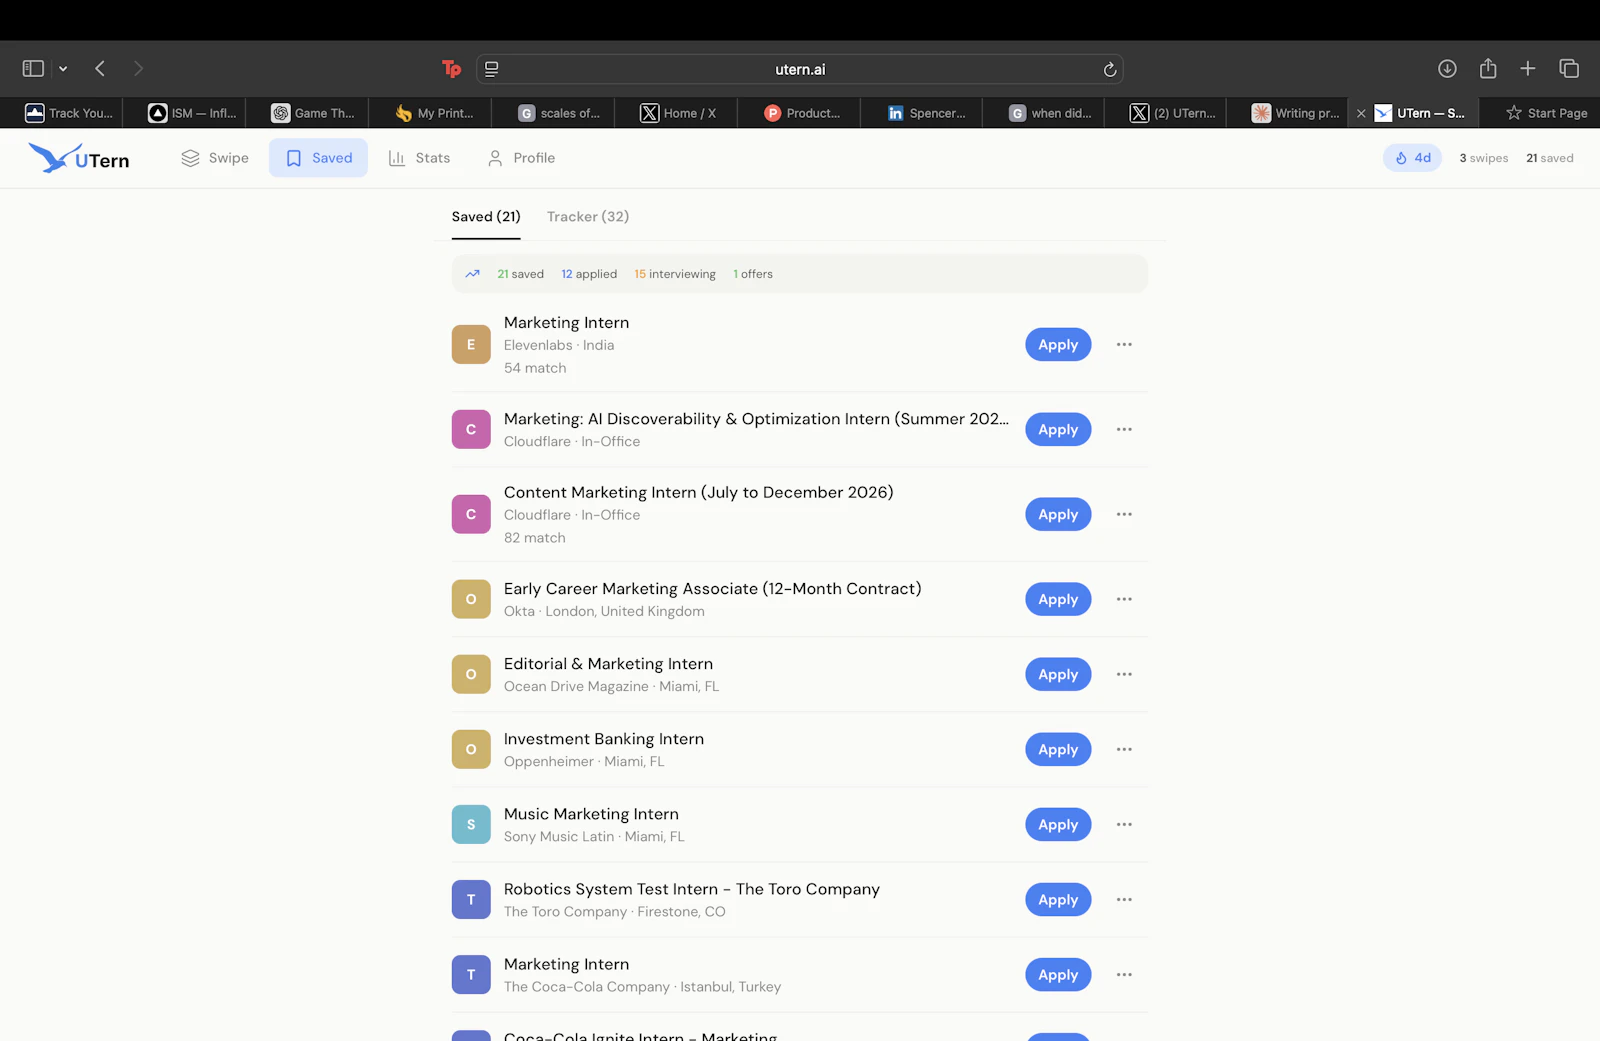Click the Elevenlabs E company avatar

pos(471,345)
